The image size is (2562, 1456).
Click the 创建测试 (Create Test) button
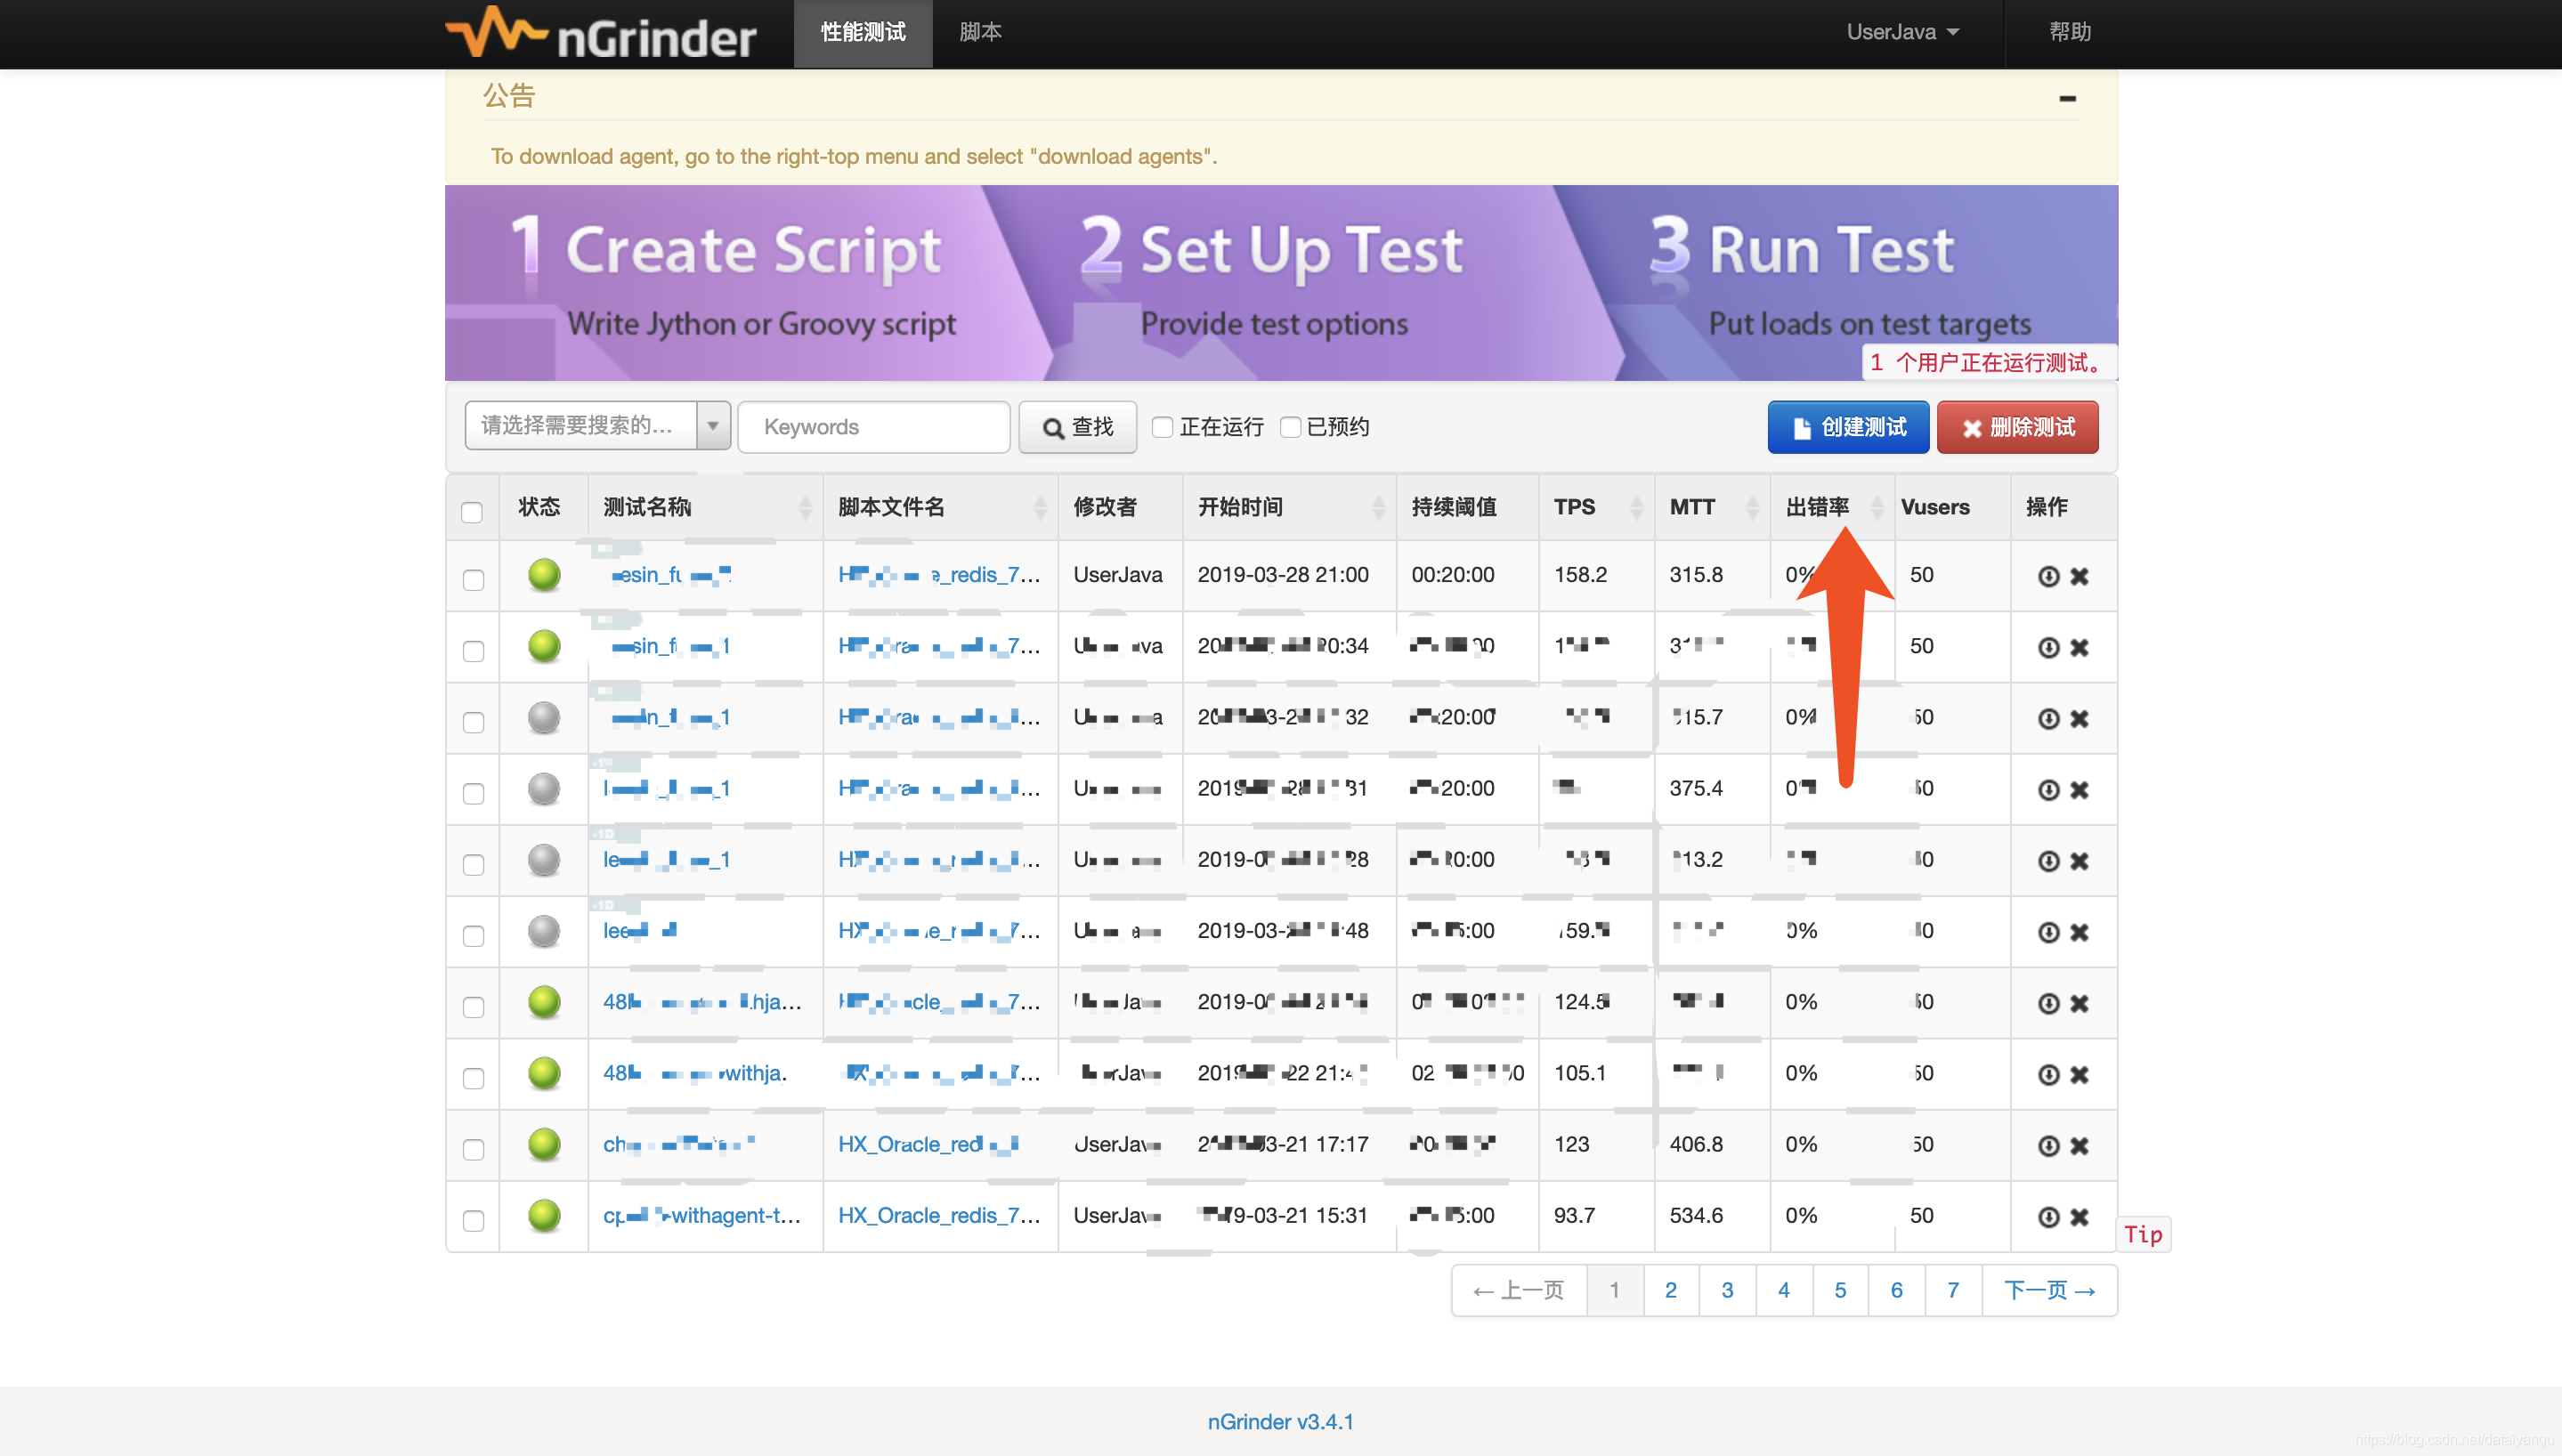click(x=1847, y=427)
